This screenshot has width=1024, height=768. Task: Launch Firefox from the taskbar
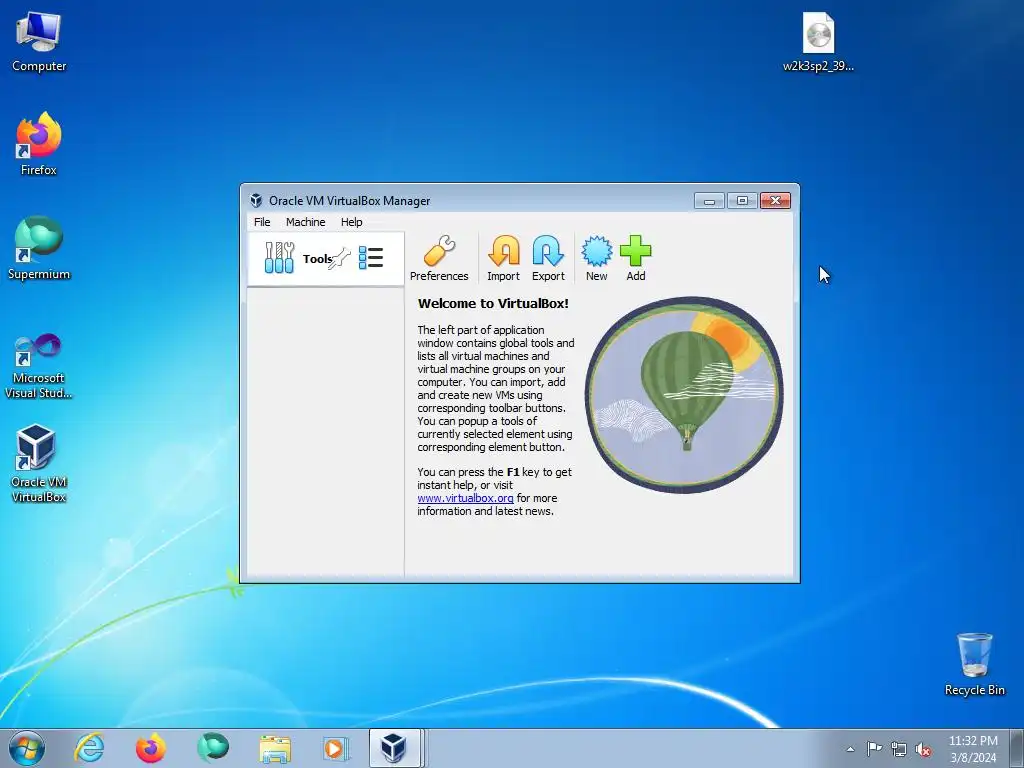coord(150,748)
